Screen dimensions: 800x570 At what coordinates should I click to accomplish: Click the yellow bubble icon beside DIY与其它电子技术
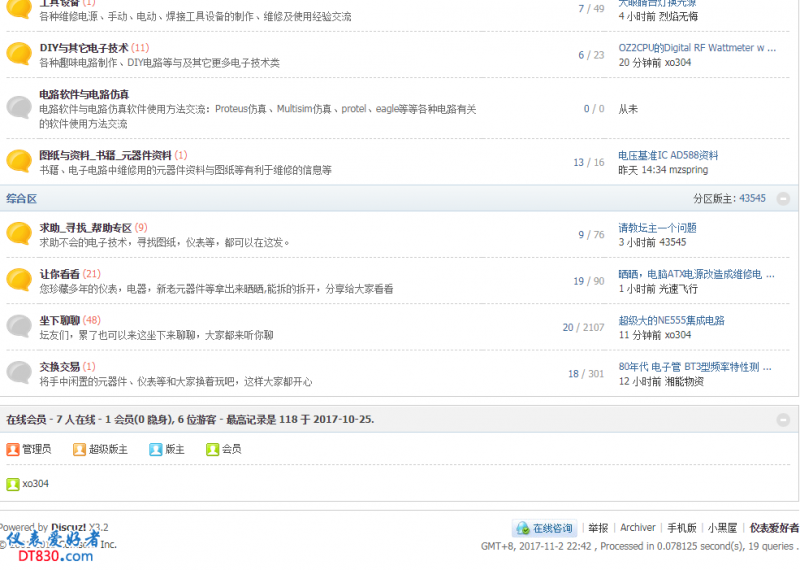pos(19,54)
